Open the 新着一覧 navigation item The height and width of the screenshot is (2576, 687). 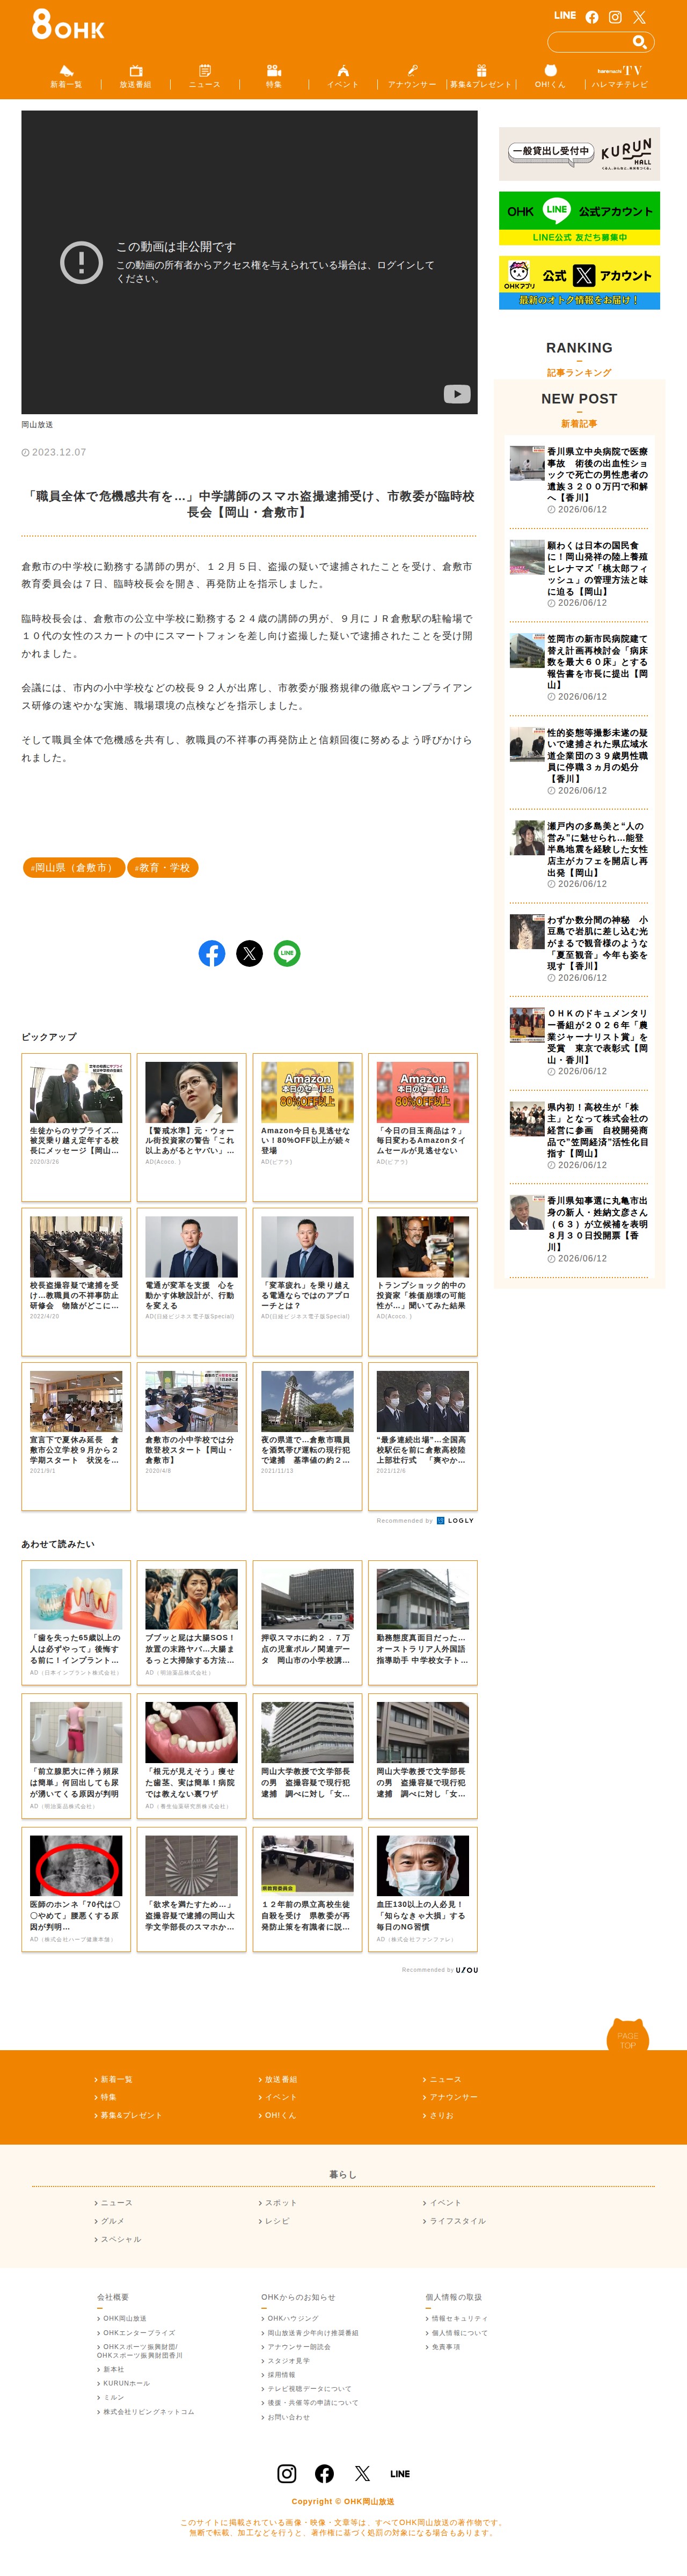coord(66,77)
